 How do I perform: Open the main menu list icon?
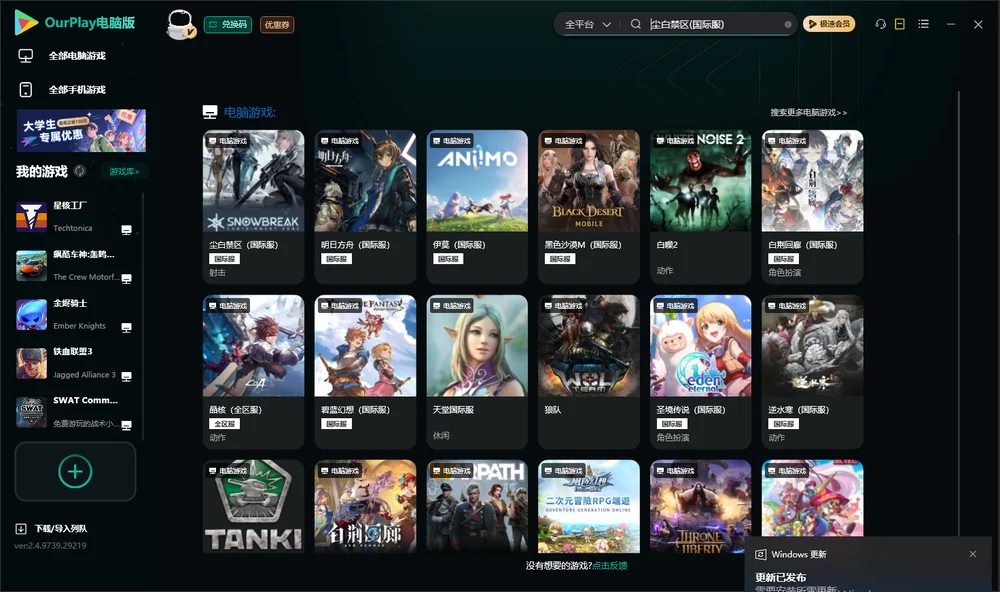pyautogui.click(x=923, y=24)
